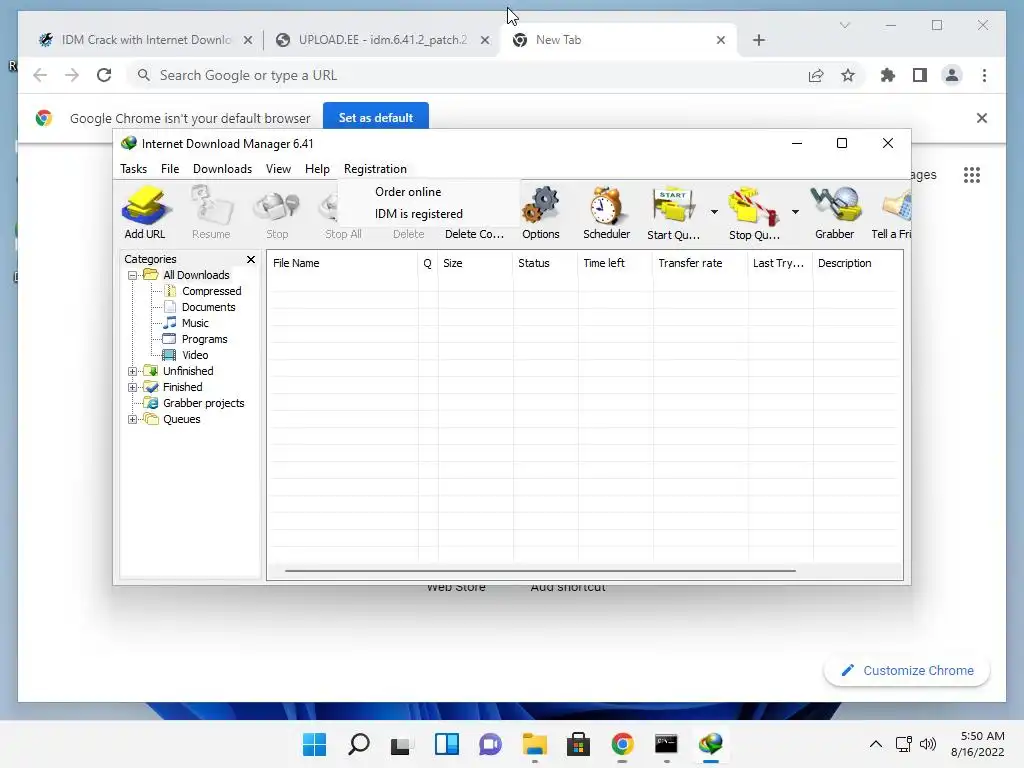Sort by Transfer rate column
This screenshot has height=768, width=1024.
(700, 263)
